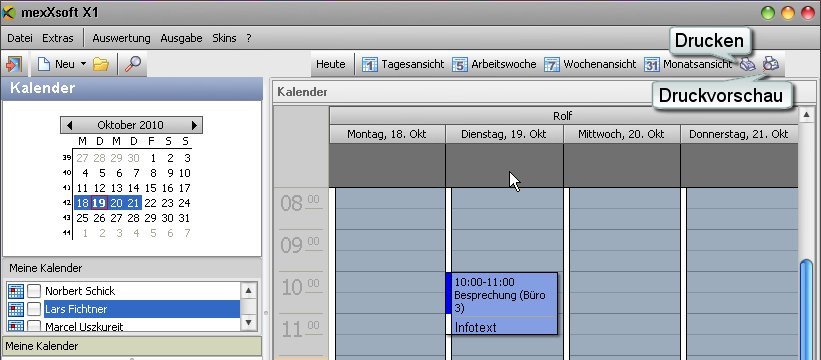Open the Neu dropdown arrow

pos(83,64)
